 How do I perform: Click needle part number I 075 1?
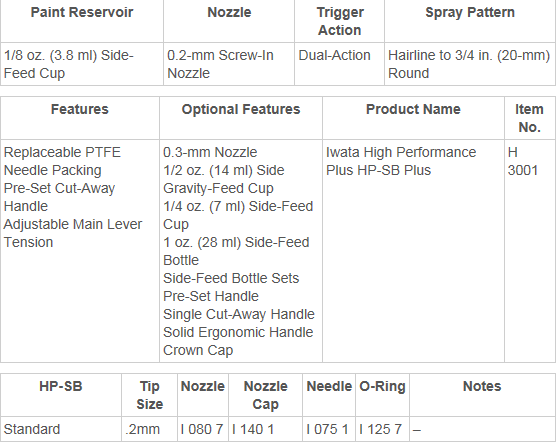click(327, 429)
